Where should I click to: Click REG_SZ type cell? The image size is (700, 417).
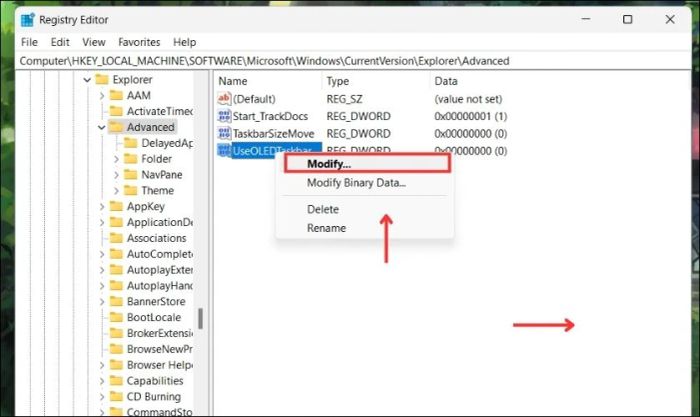coord(344,99)
